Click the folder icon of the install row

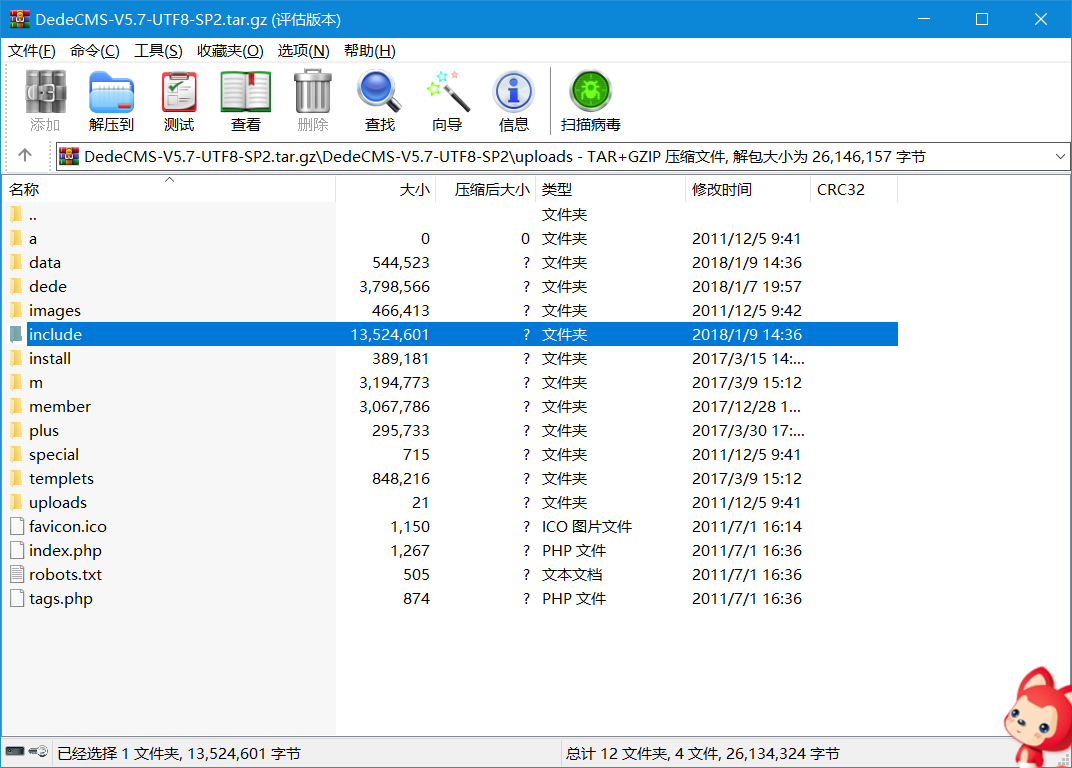[x=16, y=358]
